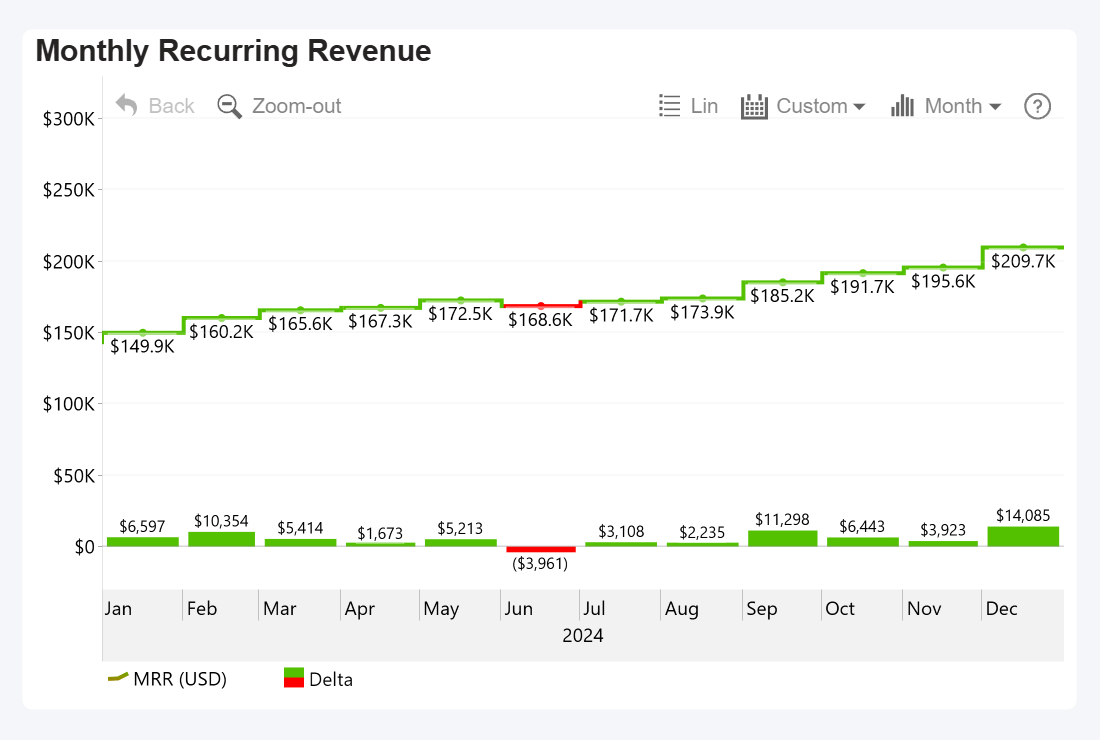The image size is (1100, 740).
Task: Click the $50K y-axis label
Action: [x=74, y=476]
